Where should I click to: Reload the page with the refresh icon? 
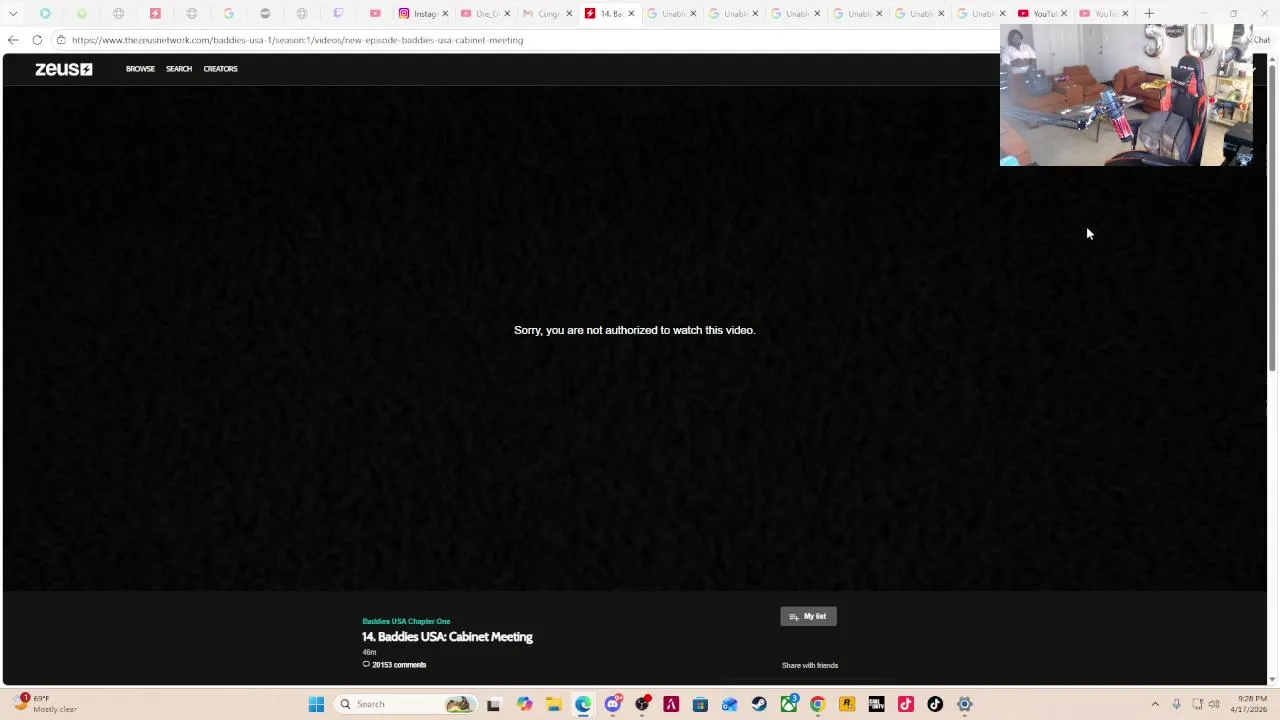click(37, 40)
